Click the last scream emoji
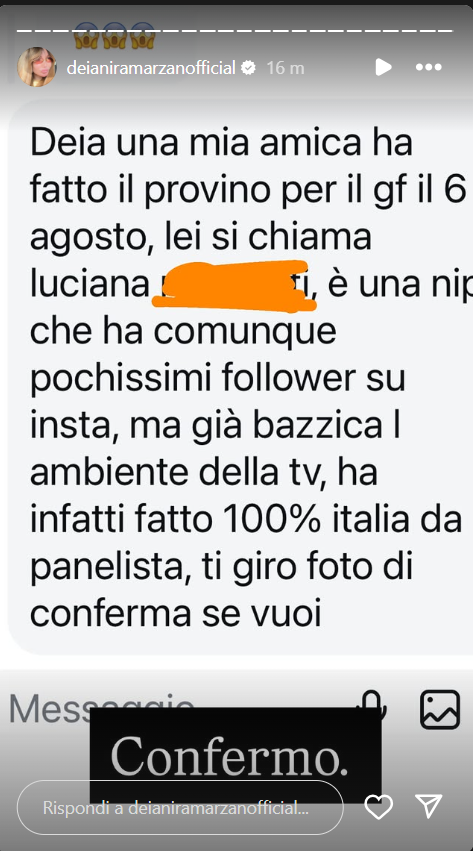 143,36
